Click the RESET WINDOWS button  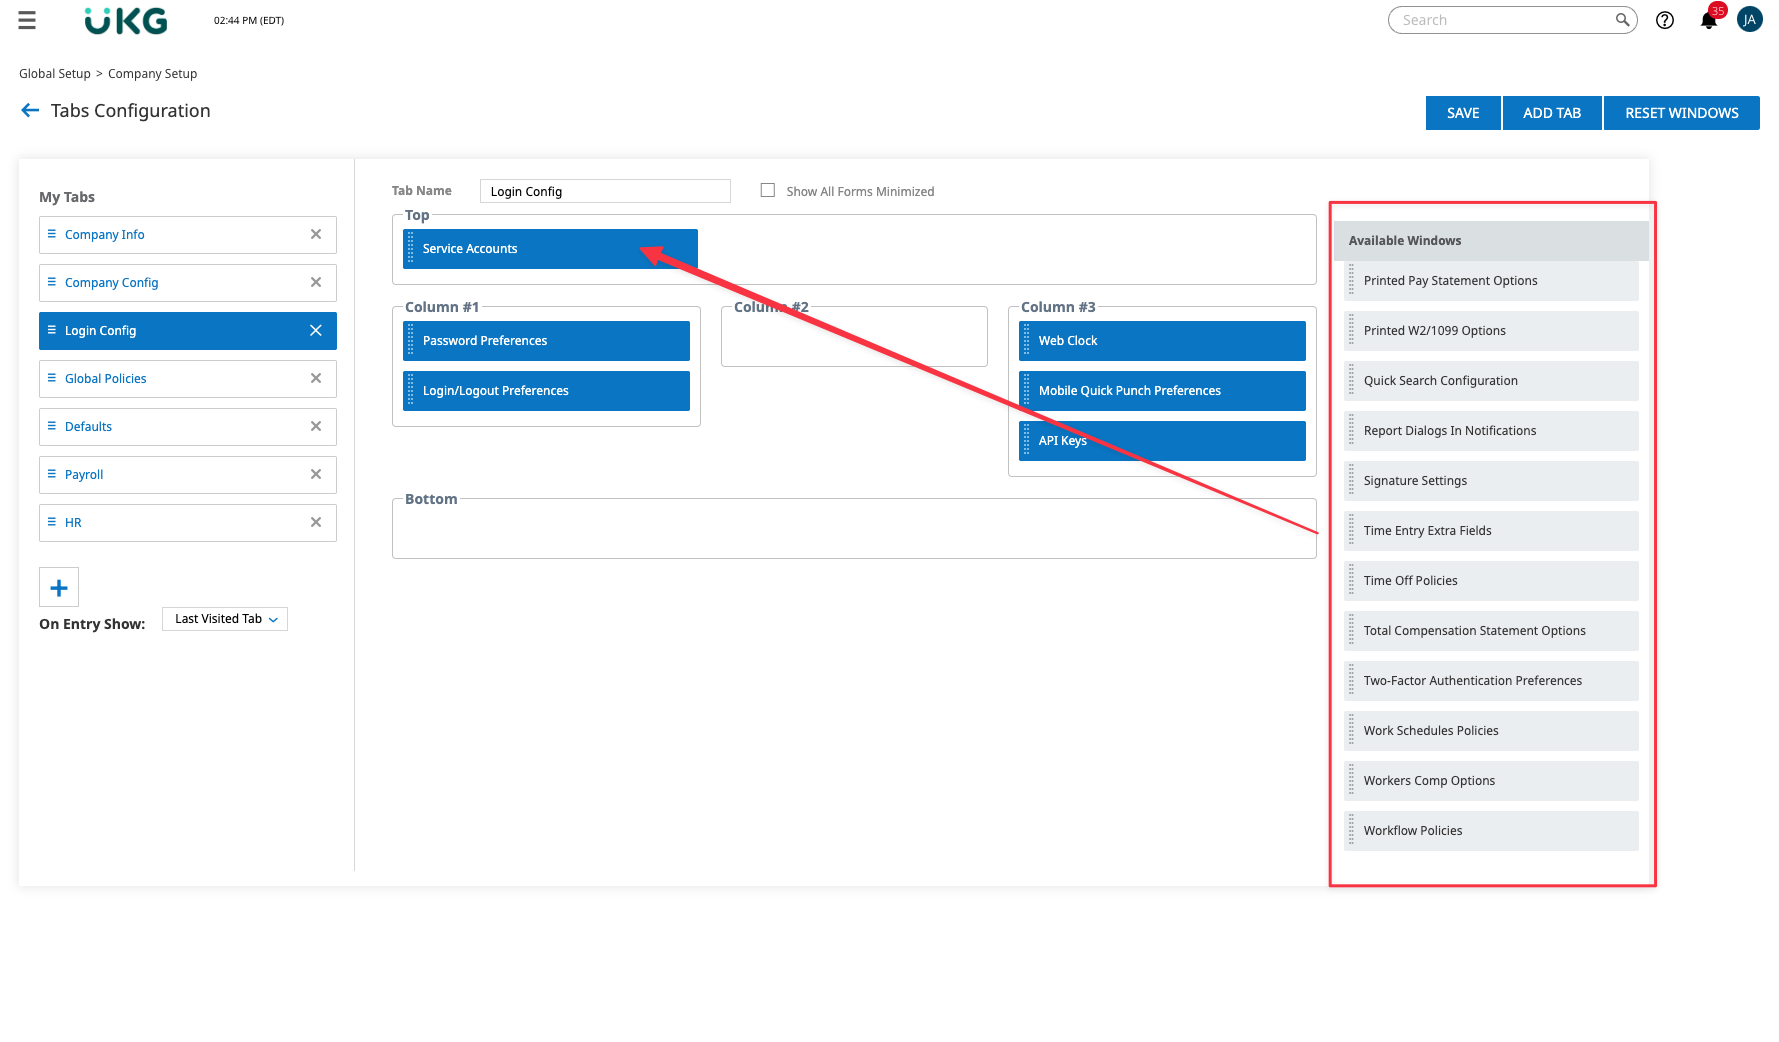(x=1682, y=113)
